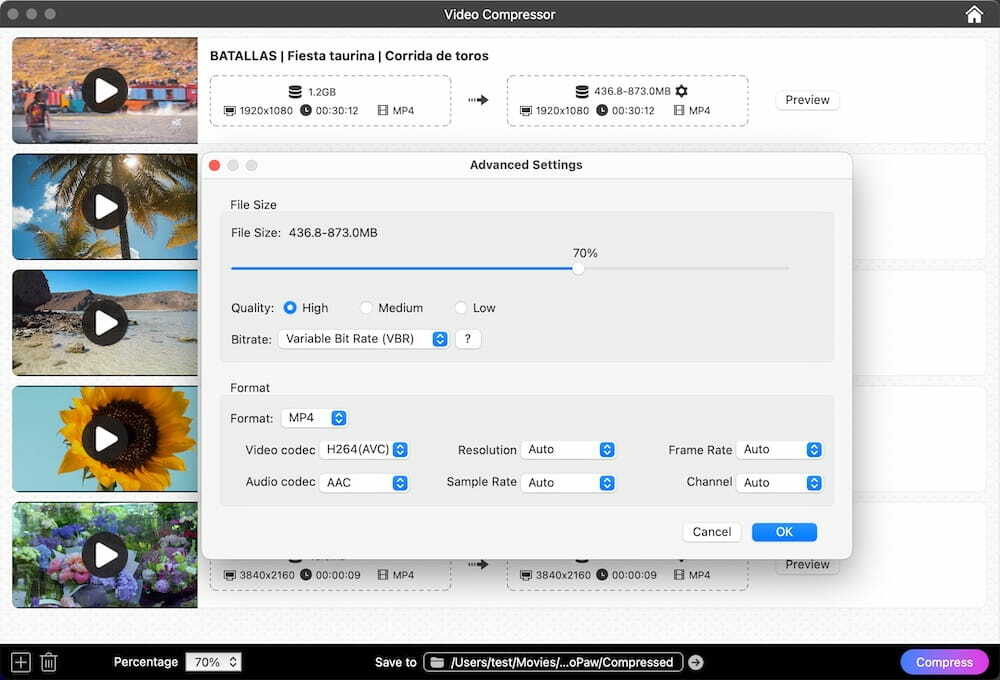Click the file size slider handle
Screen dimensions: 1000x680
pyautogui.click(x=578, y=268)
